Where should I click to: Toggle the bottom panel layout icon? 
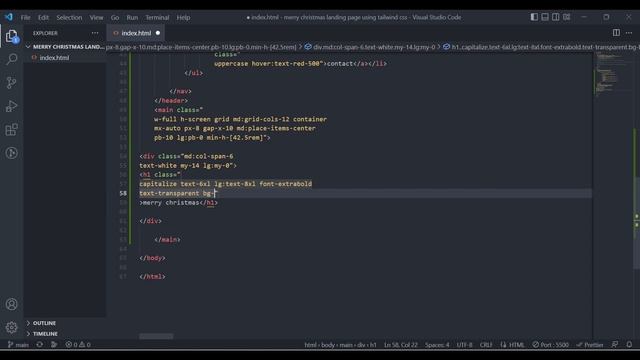tap(545, 17)
